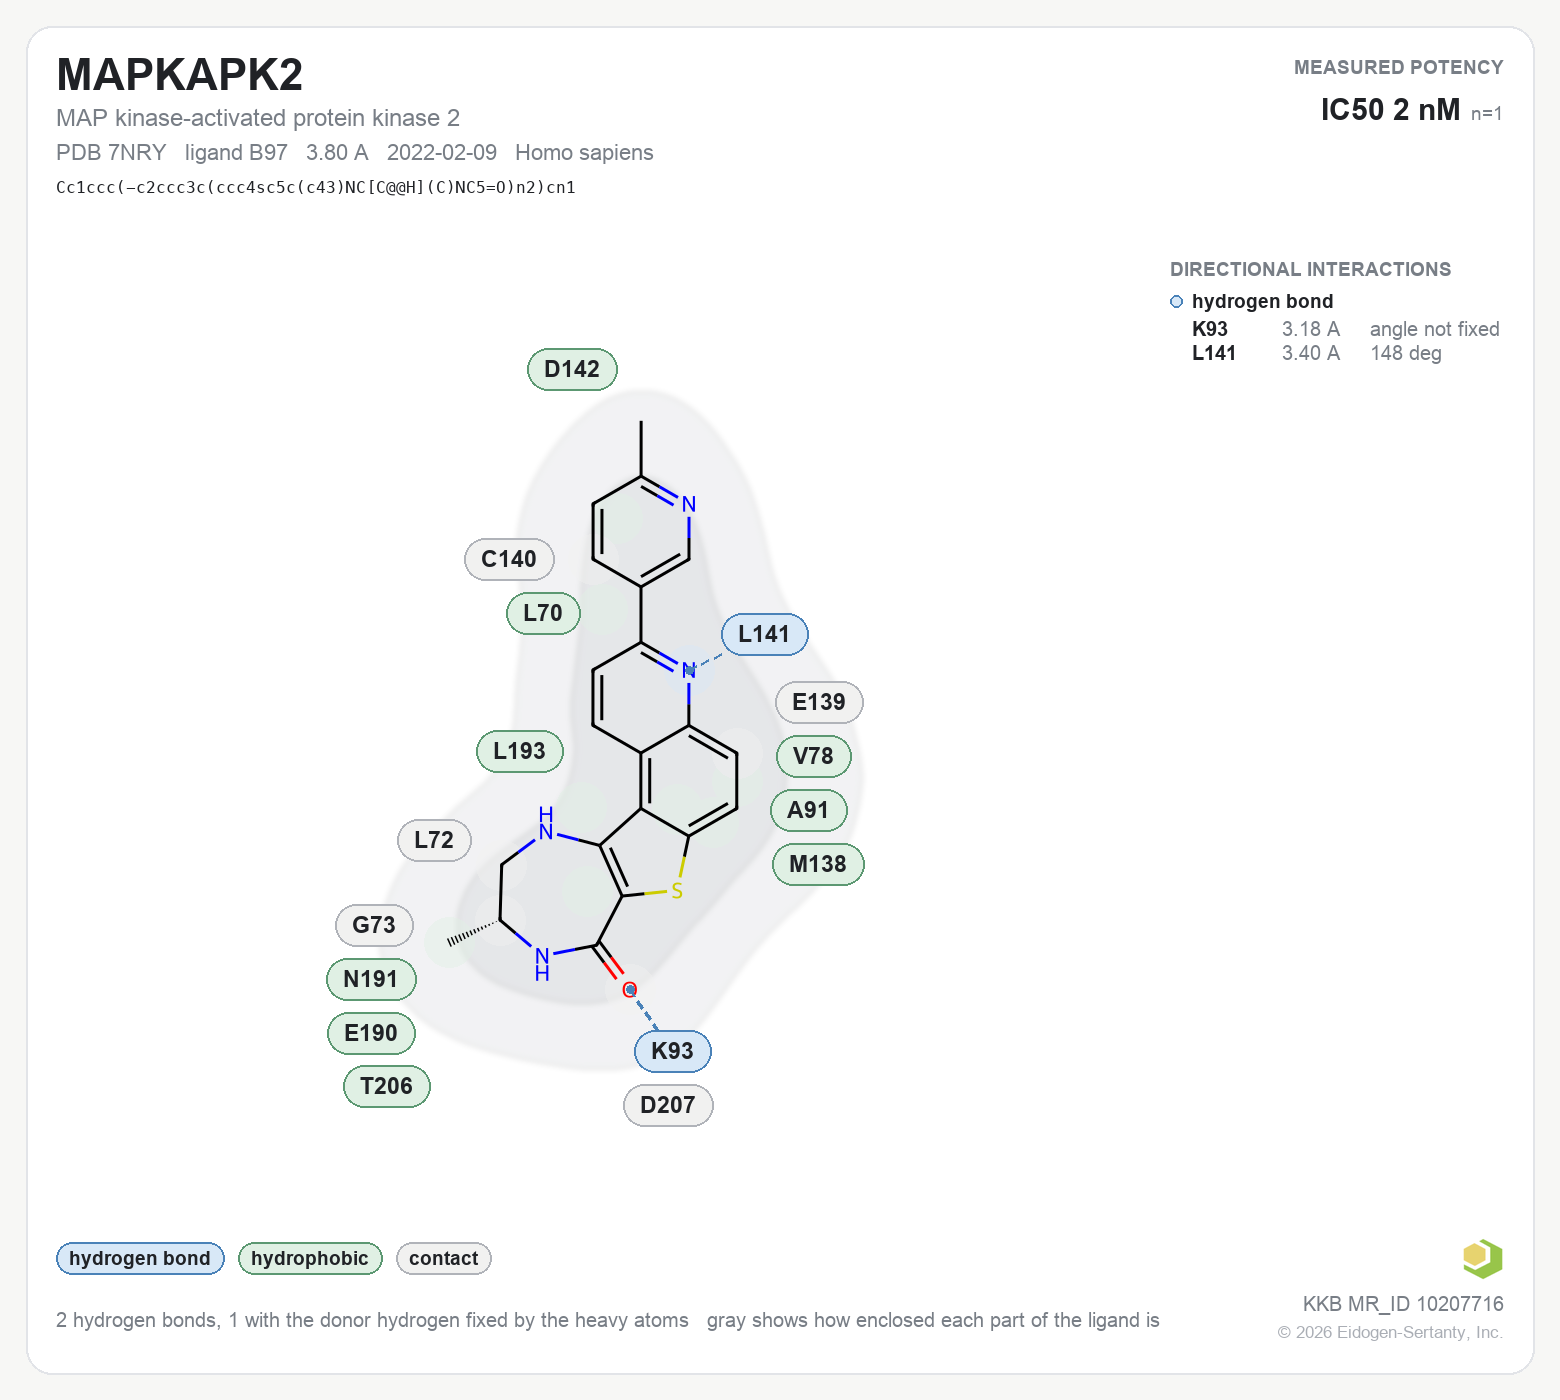Click the G73 residue label

374,925
